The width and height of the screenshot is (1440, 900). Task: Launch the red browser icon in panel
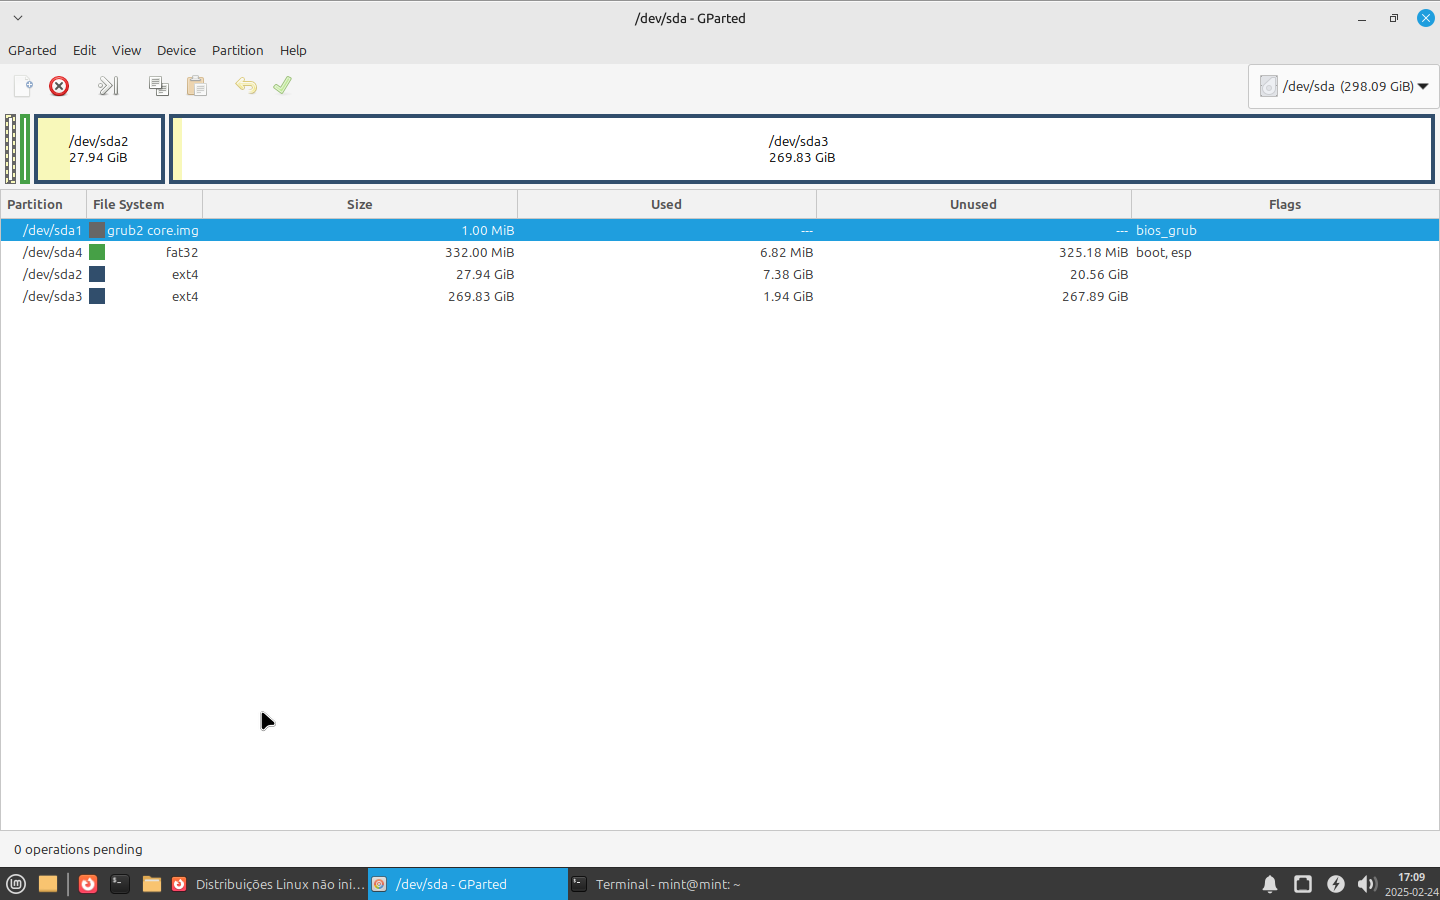click(x=88, y=884)
